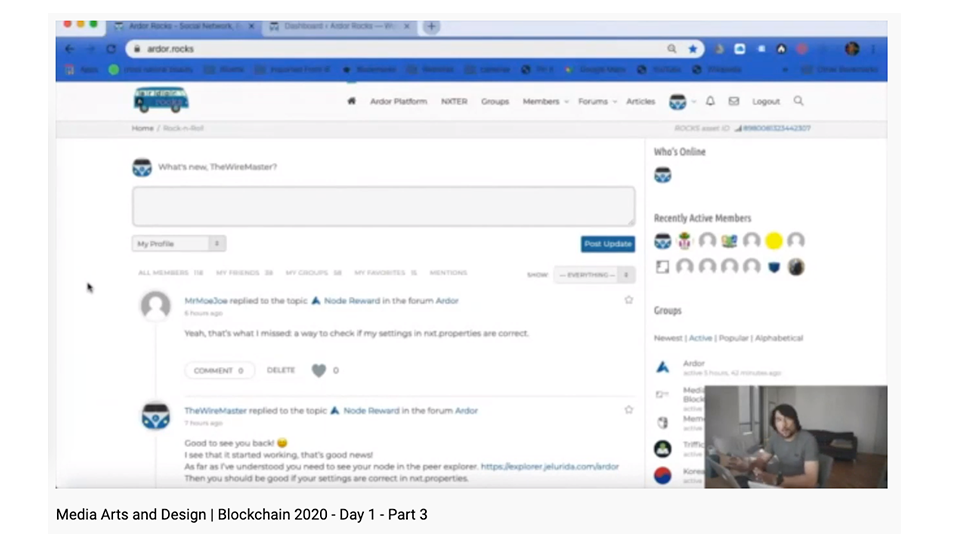Switch to the Mentions activity tab
This screenshot has height=540, width=960.
click(x=448, y=272)
